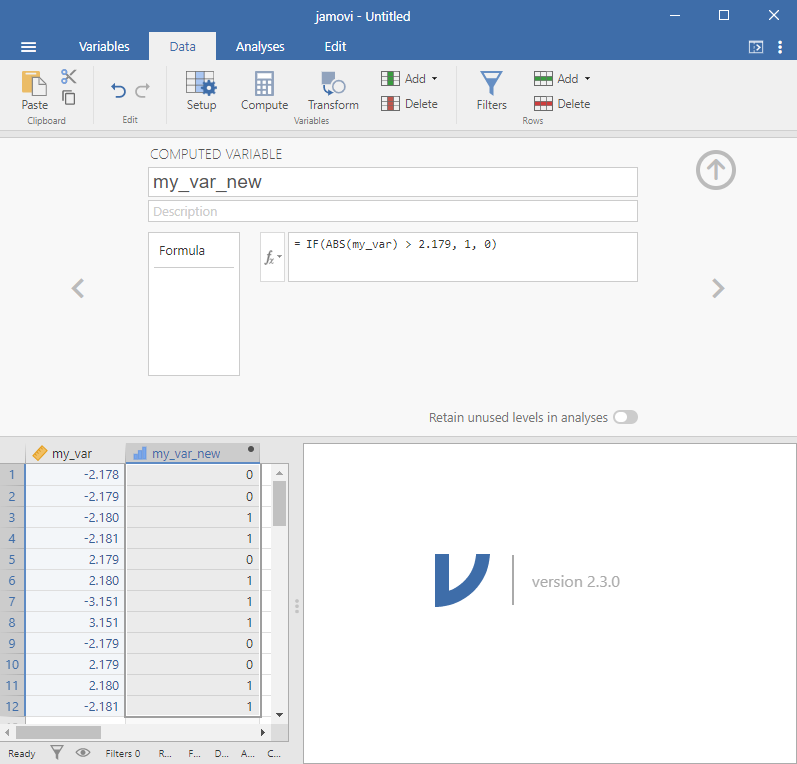Hide the variable editor with up arrow

click(716, 170)
